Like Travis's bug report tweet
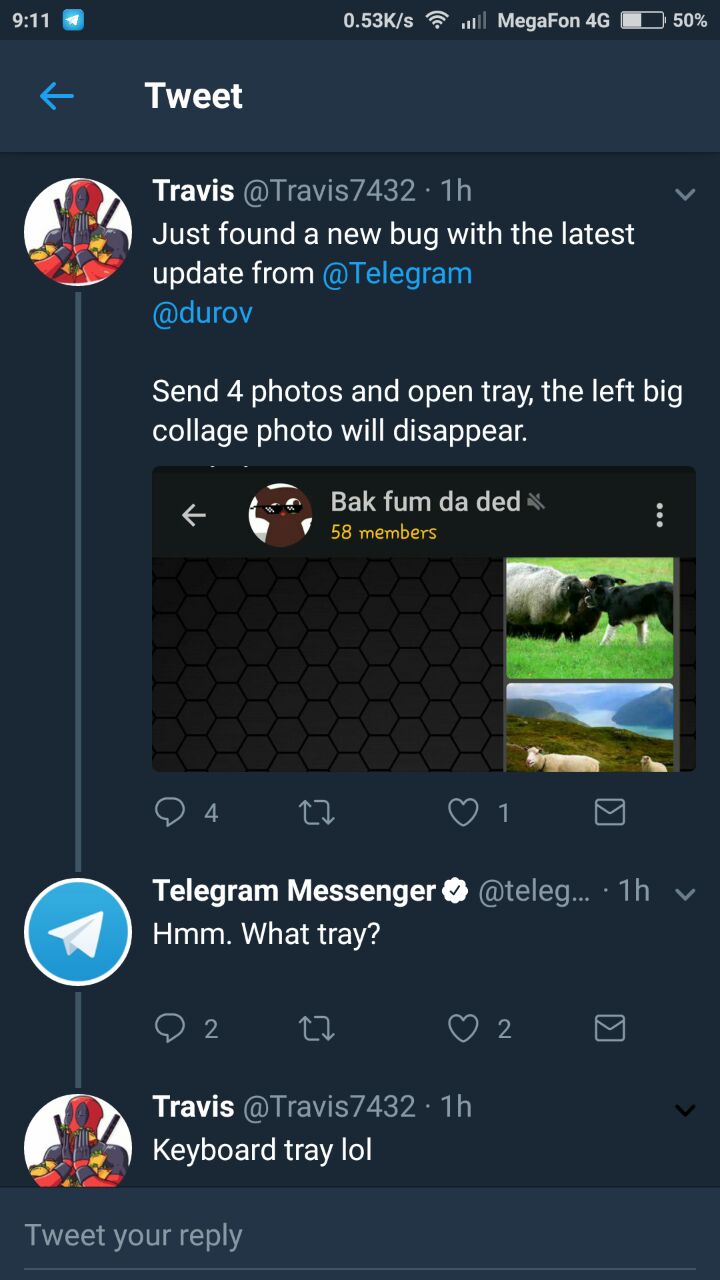720x1280 pixels. (x=463, y=812)
